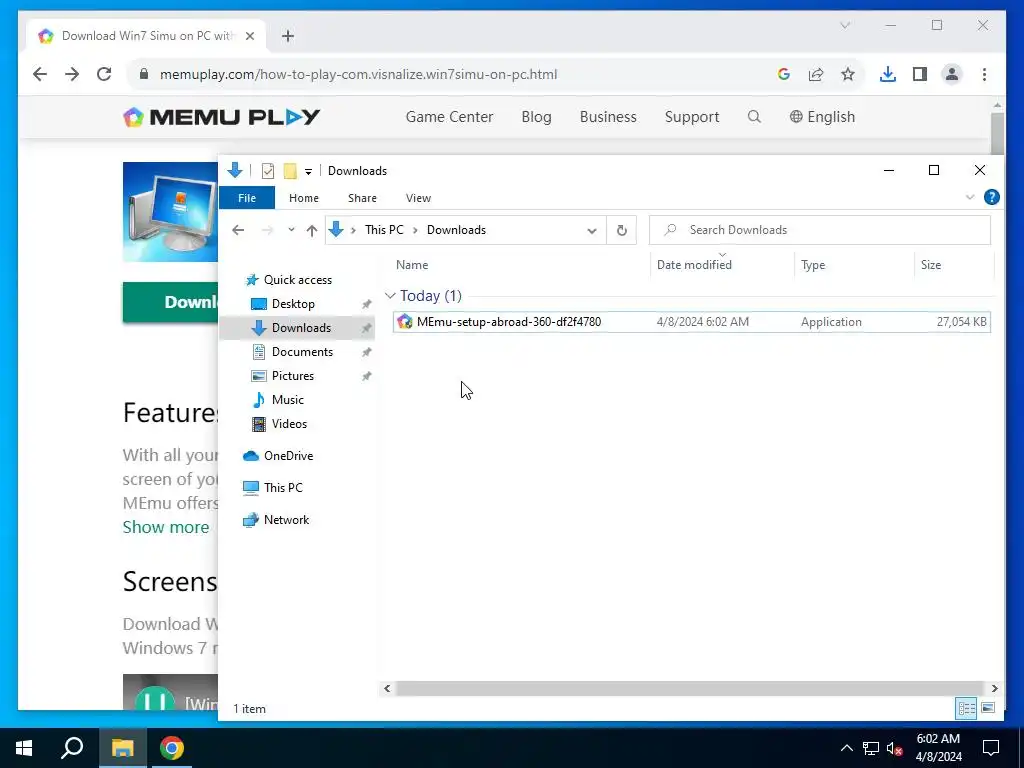1024x768 pixels.
Task: Open the English language selector
Action: coord(822,117)
